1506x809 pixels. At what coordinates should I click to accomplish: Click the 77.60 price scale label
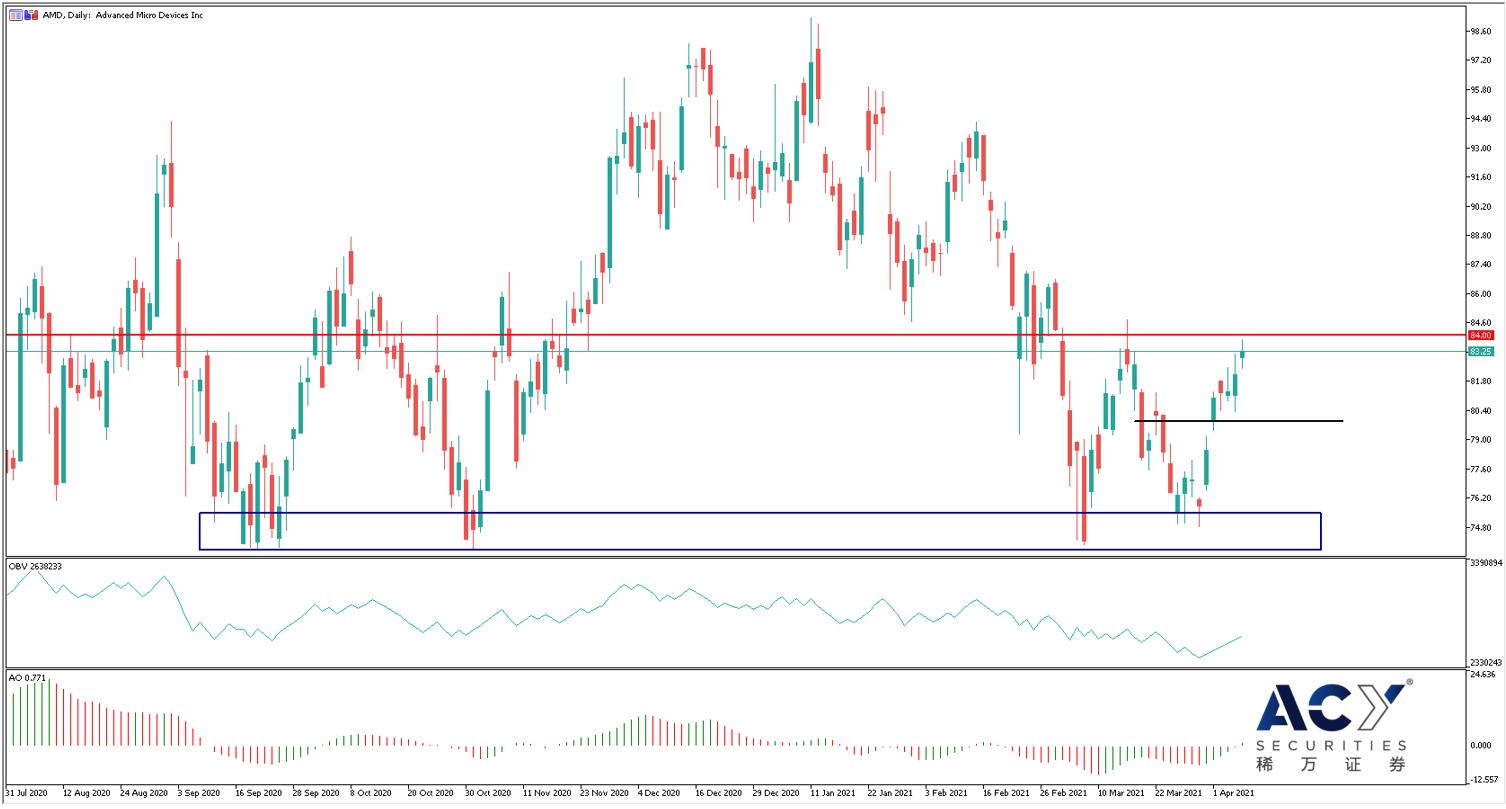[1480, 469]
